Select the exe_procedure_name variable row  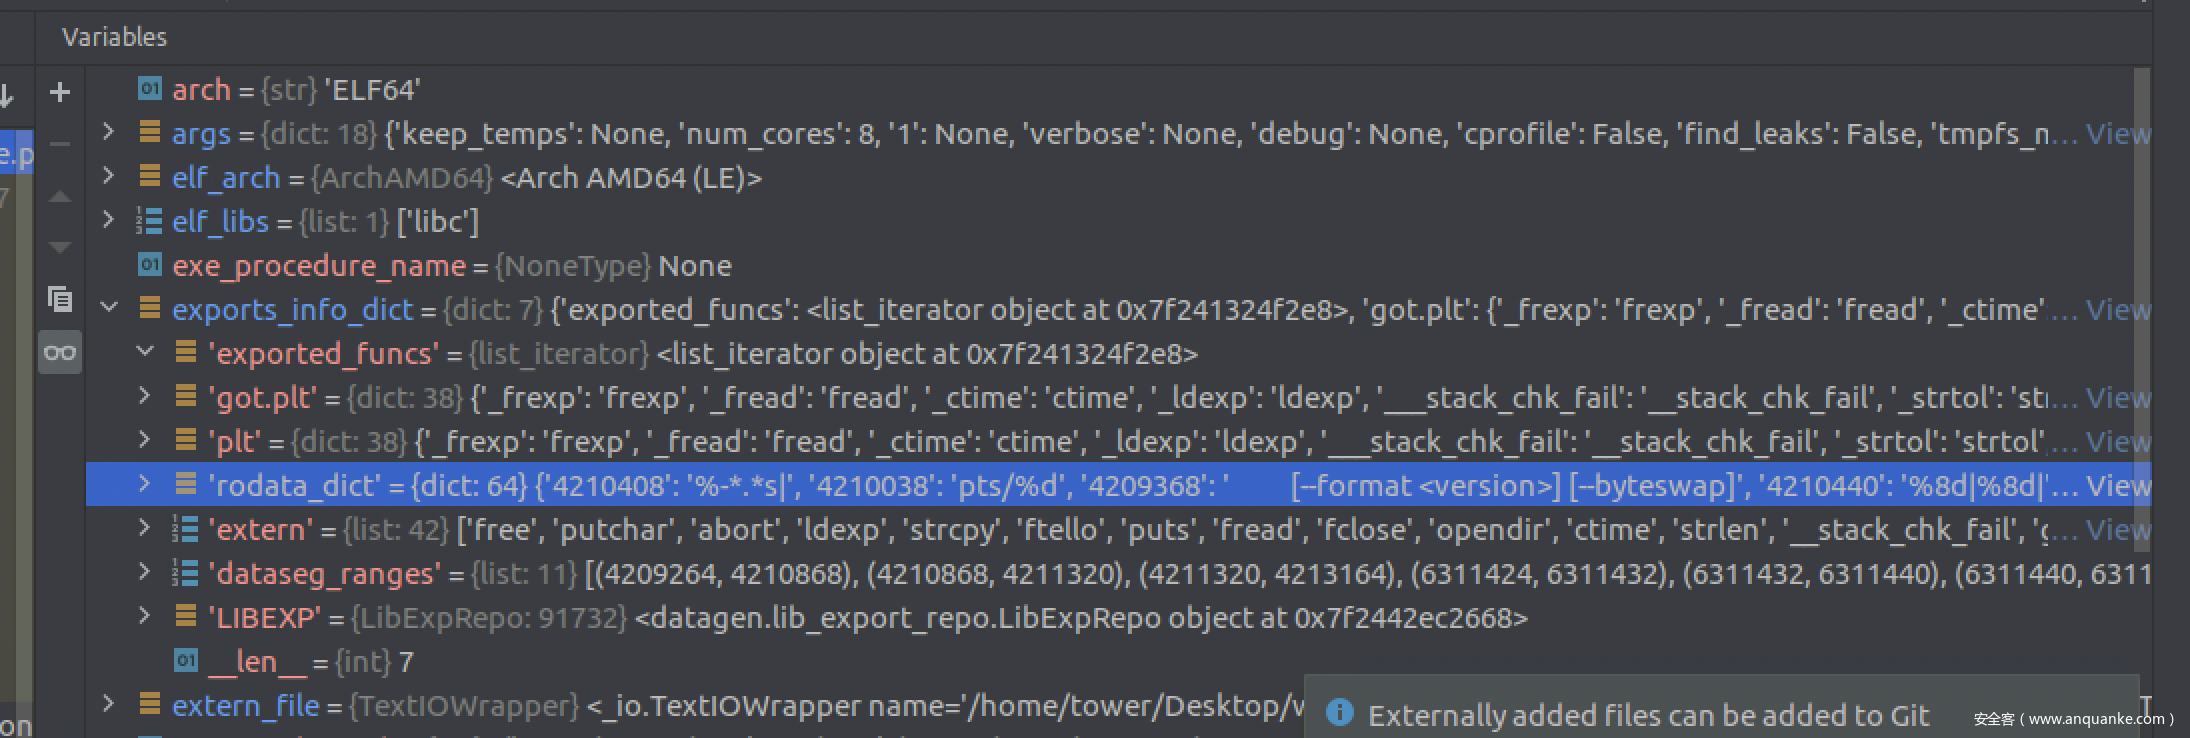450,266
